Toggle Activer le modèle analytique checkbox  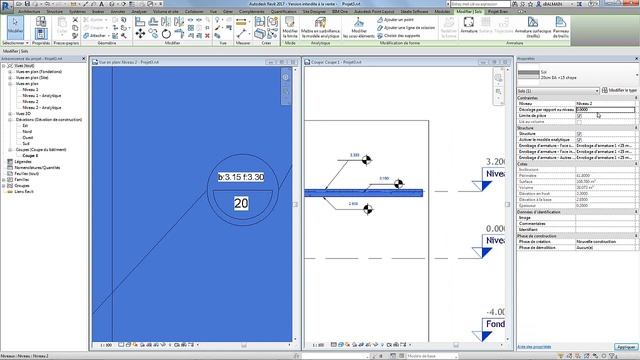pos(579,140)
